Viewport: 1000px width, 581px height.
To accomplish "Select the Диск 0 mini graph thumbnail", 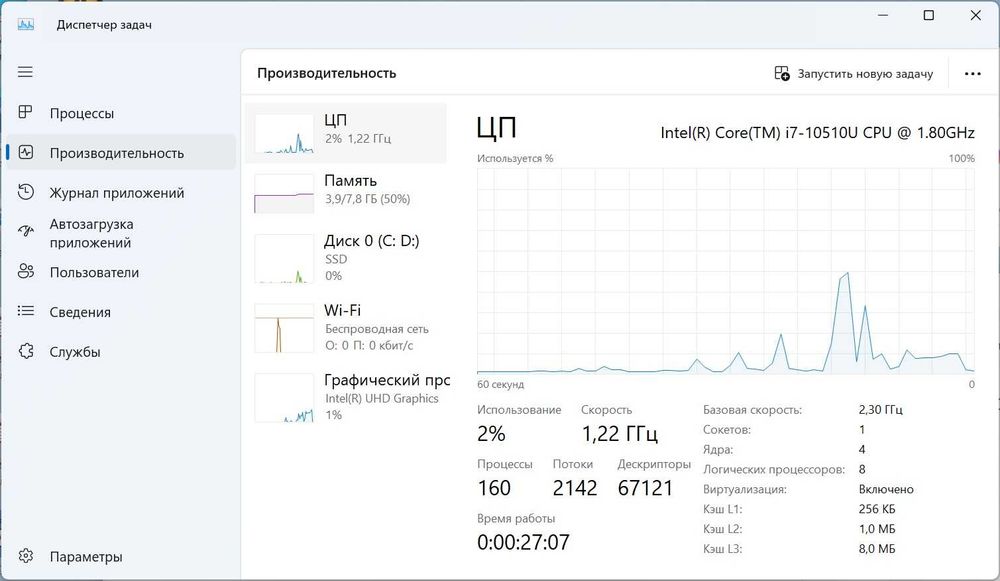I will pyautogui.click(x=284, y=259).
